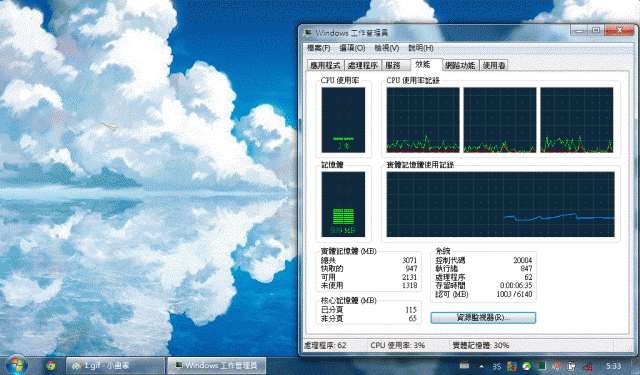Switch to the 應用程式 tab
The width and height of the screenshot is (640, 375).
pos(325,65)
